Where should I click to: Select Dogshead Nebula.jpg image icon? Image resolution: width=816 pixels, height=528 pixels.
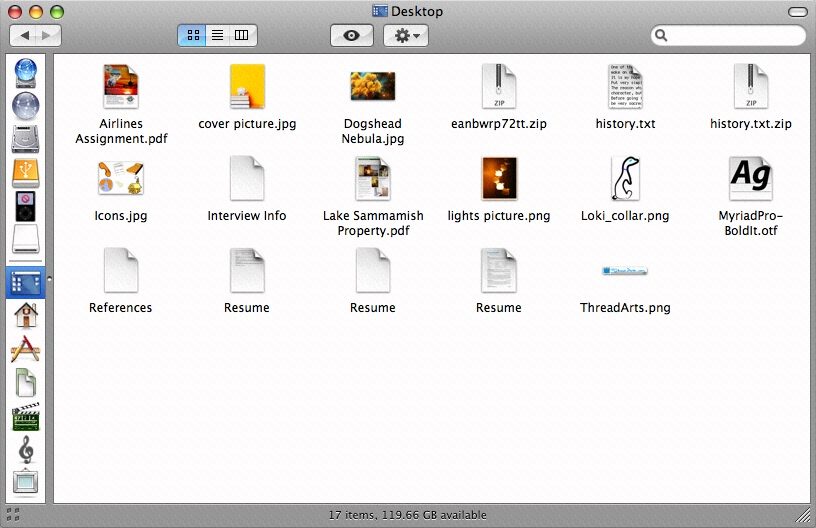pyautogui.click(x=373, y=86)
